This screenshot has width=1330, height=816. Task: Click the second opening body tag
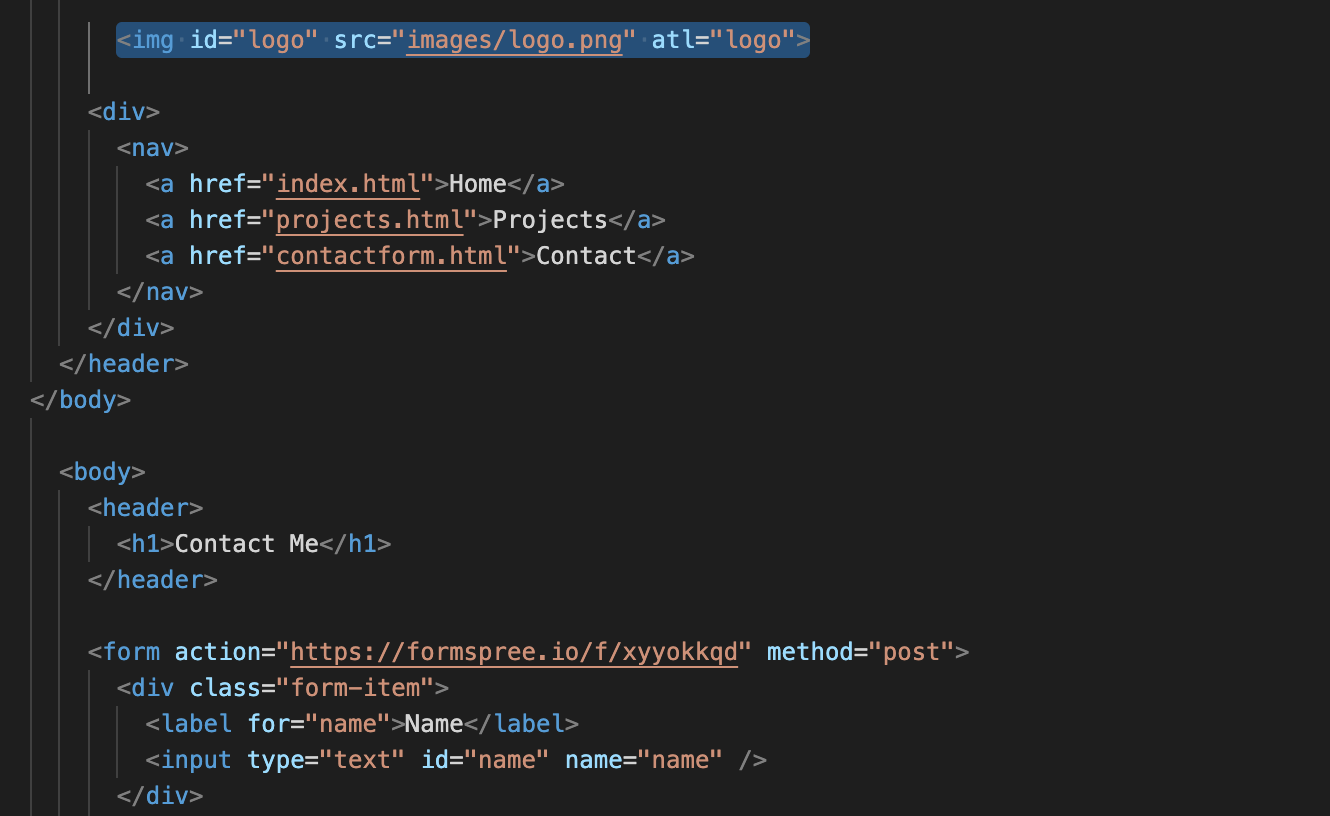click(x=102, y=472)
